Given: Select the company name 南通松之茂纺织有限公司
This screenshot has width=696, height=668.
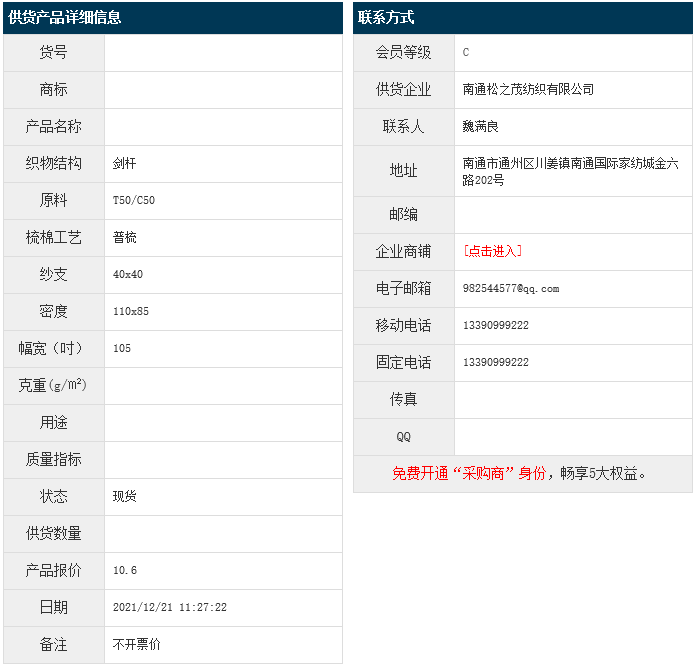Looking at the screenshot, I should (x=528, y=89).
